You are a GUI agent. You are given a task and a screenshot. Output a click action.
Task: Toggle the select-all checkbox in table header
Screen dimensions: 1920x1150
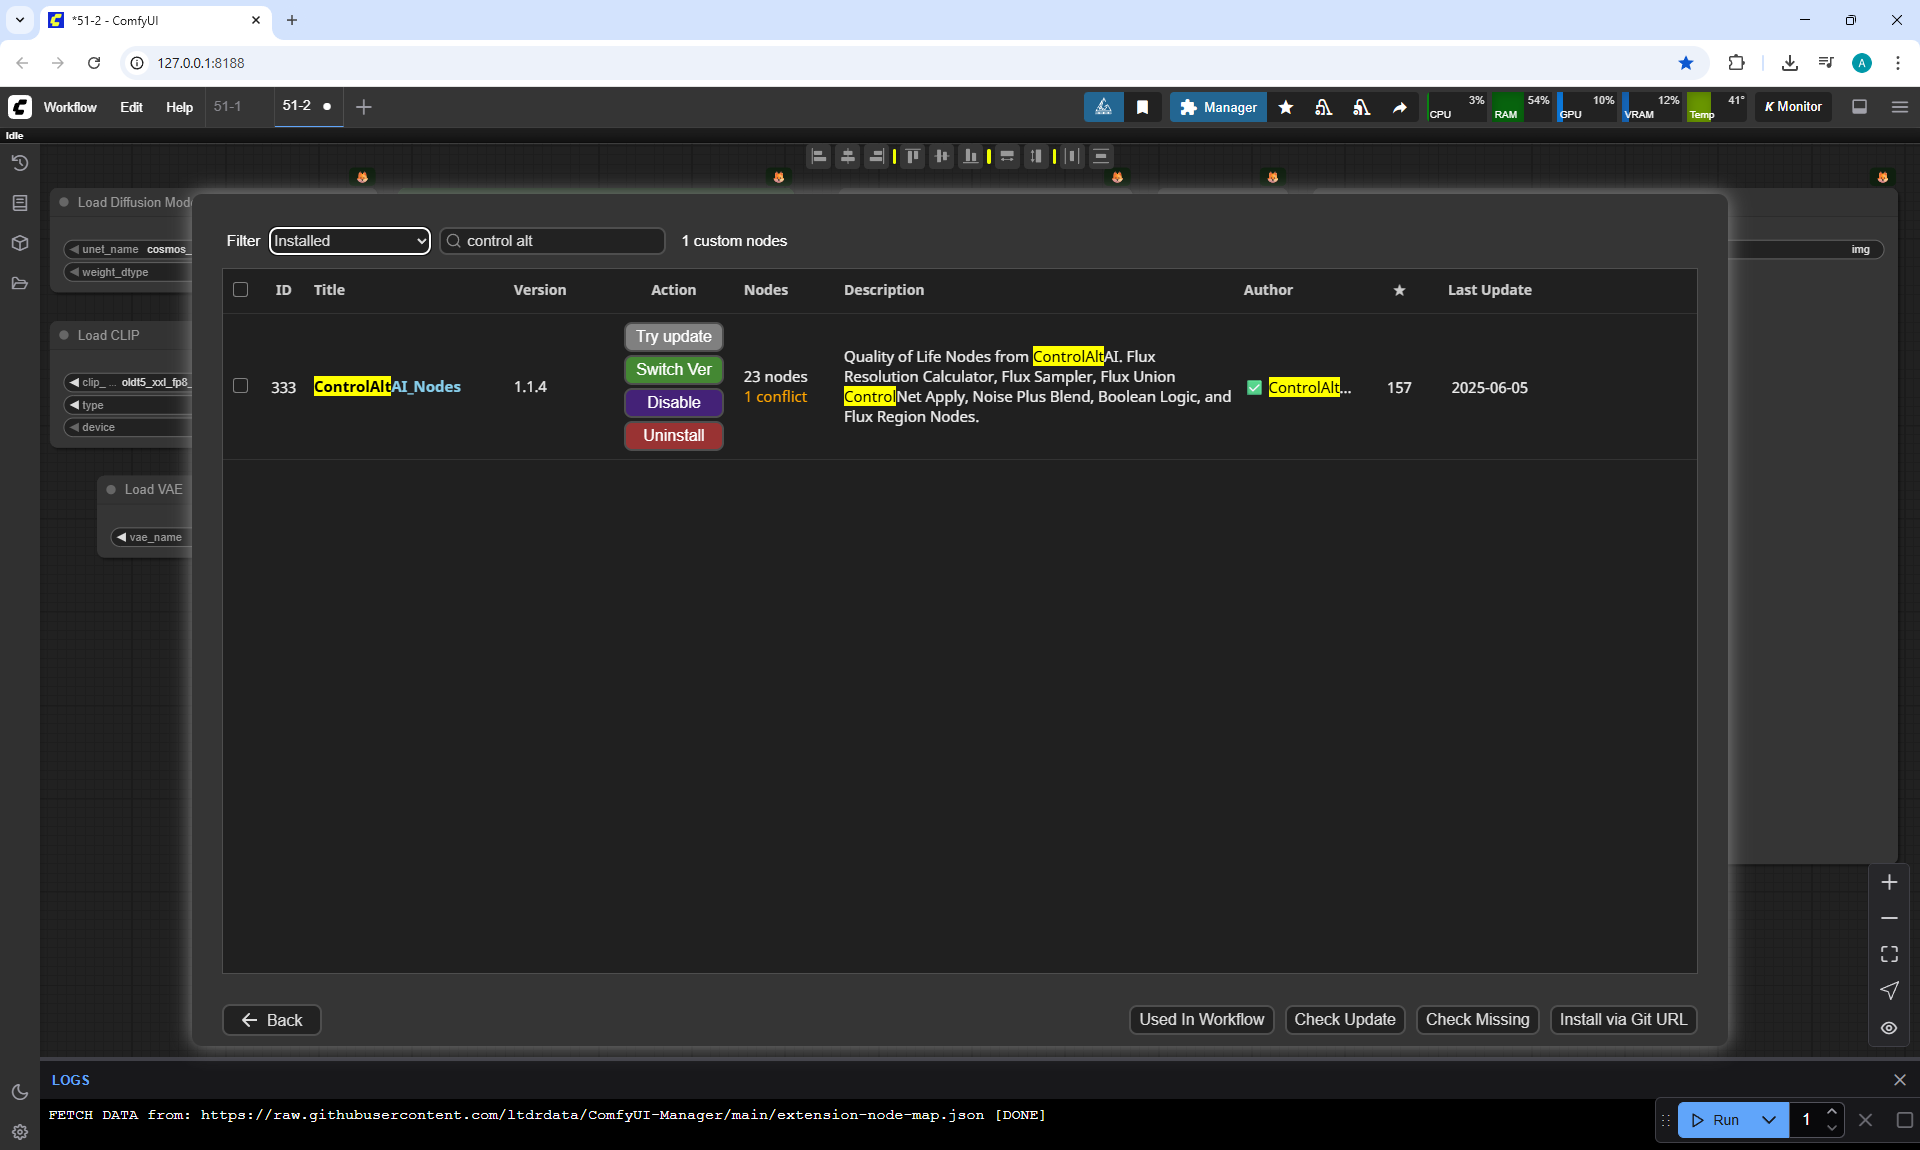pyautogui.click(x=240, y=290)
